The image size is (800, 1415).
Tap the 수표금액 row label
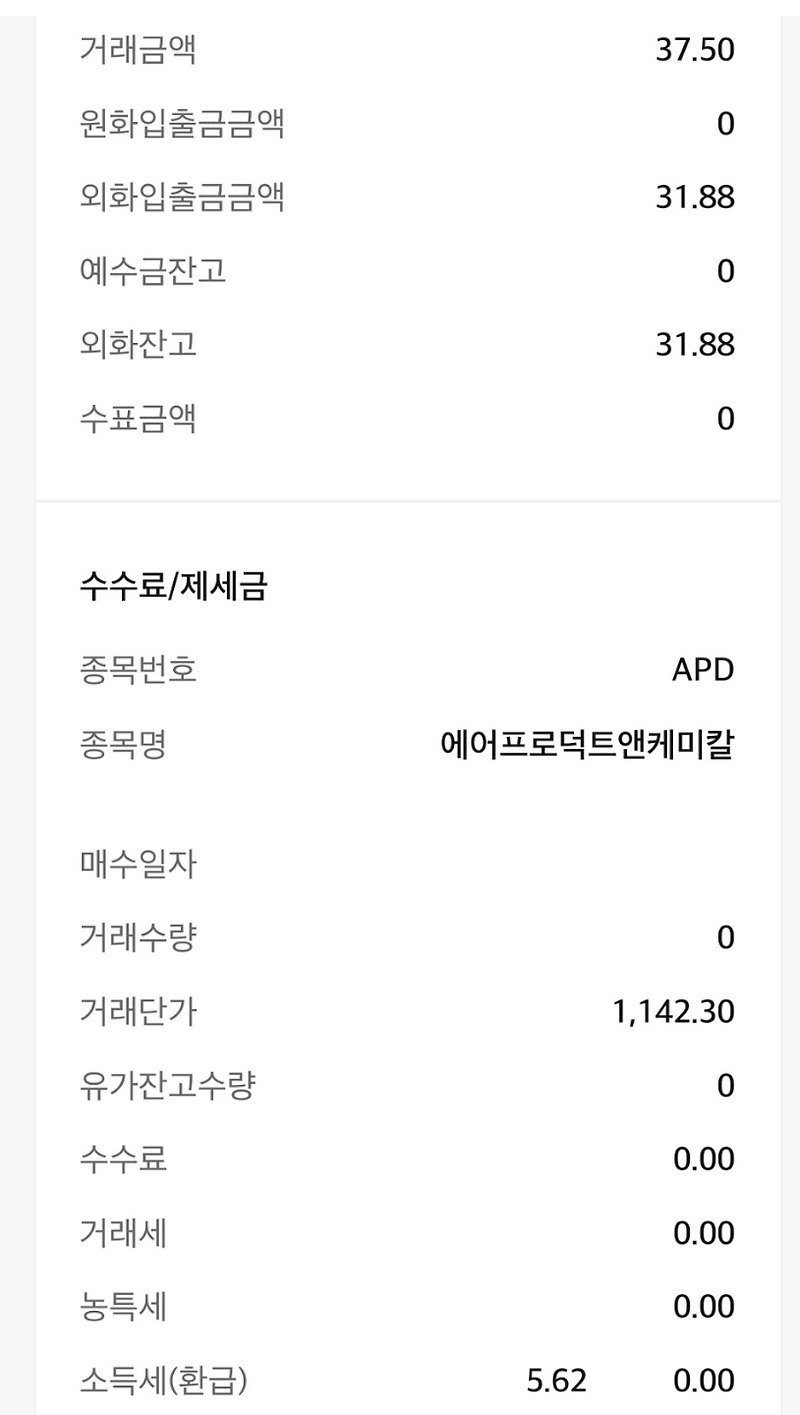click(x=138, y=419)
